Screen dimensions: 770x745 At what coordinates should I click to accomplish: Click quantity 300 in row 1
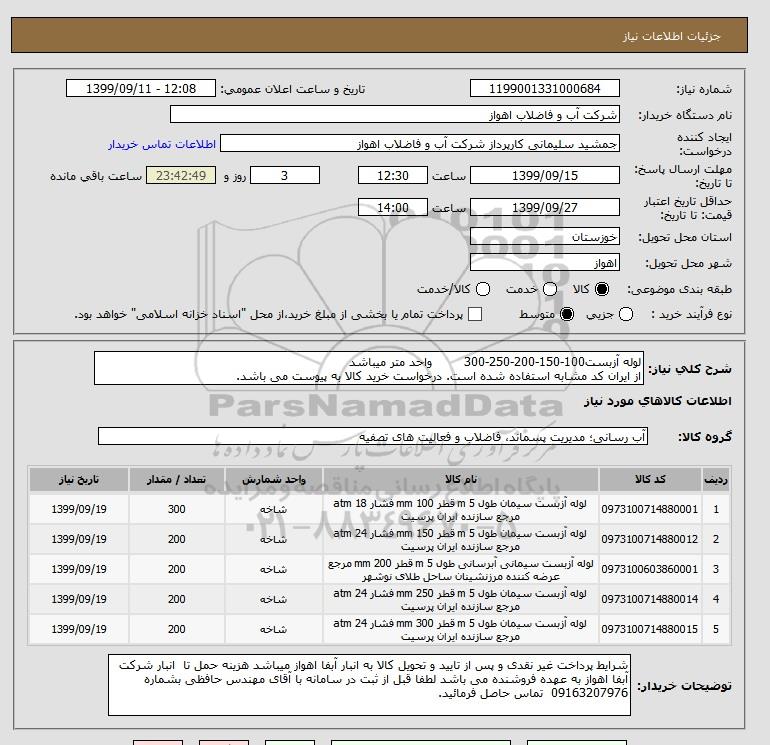click(x=177, y=509)
